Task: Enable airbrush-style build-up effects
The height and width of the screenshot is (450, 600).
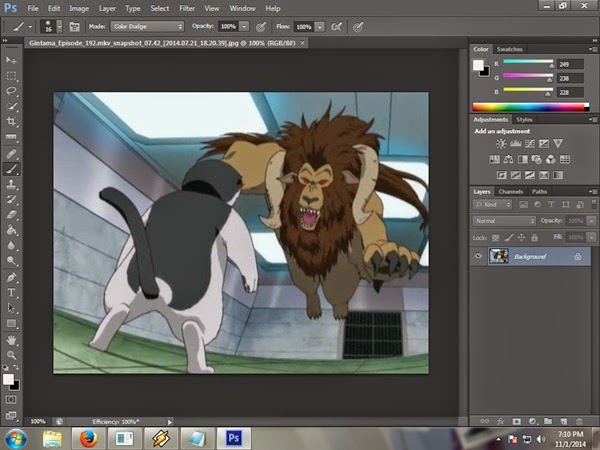Action: click(336, 26)
